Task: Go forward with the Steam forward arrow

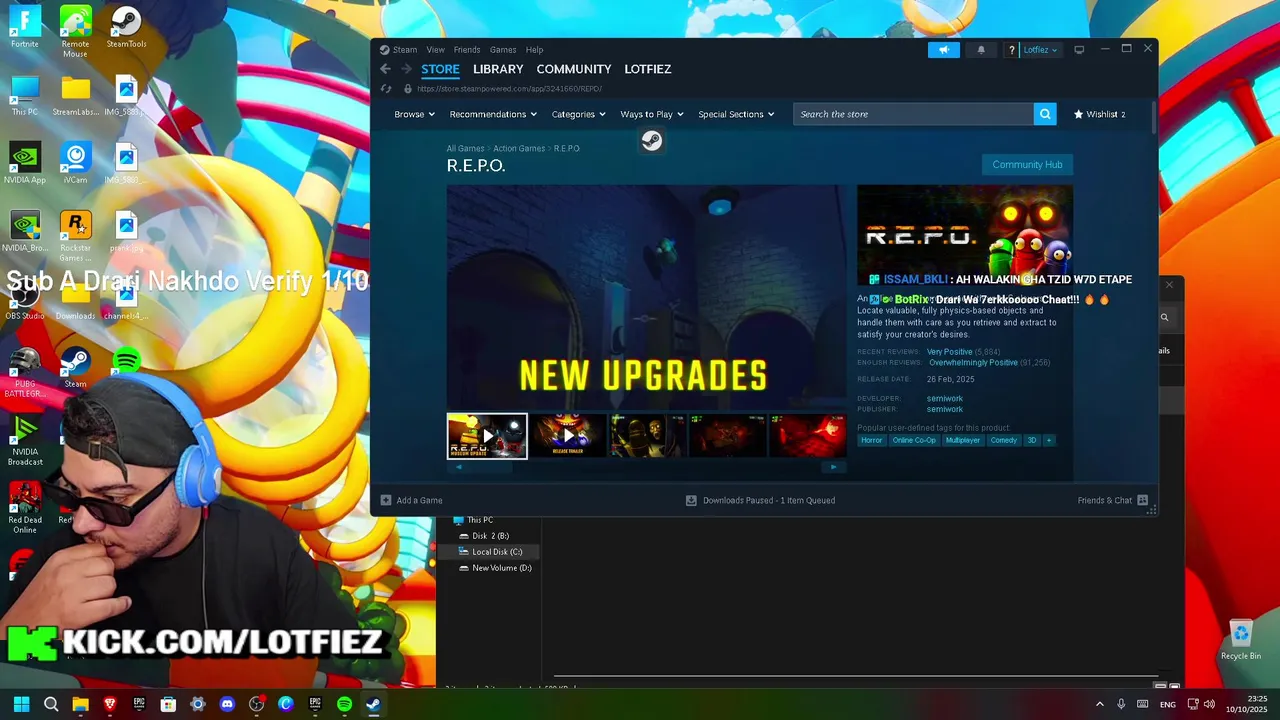Action: pos(406,69)
